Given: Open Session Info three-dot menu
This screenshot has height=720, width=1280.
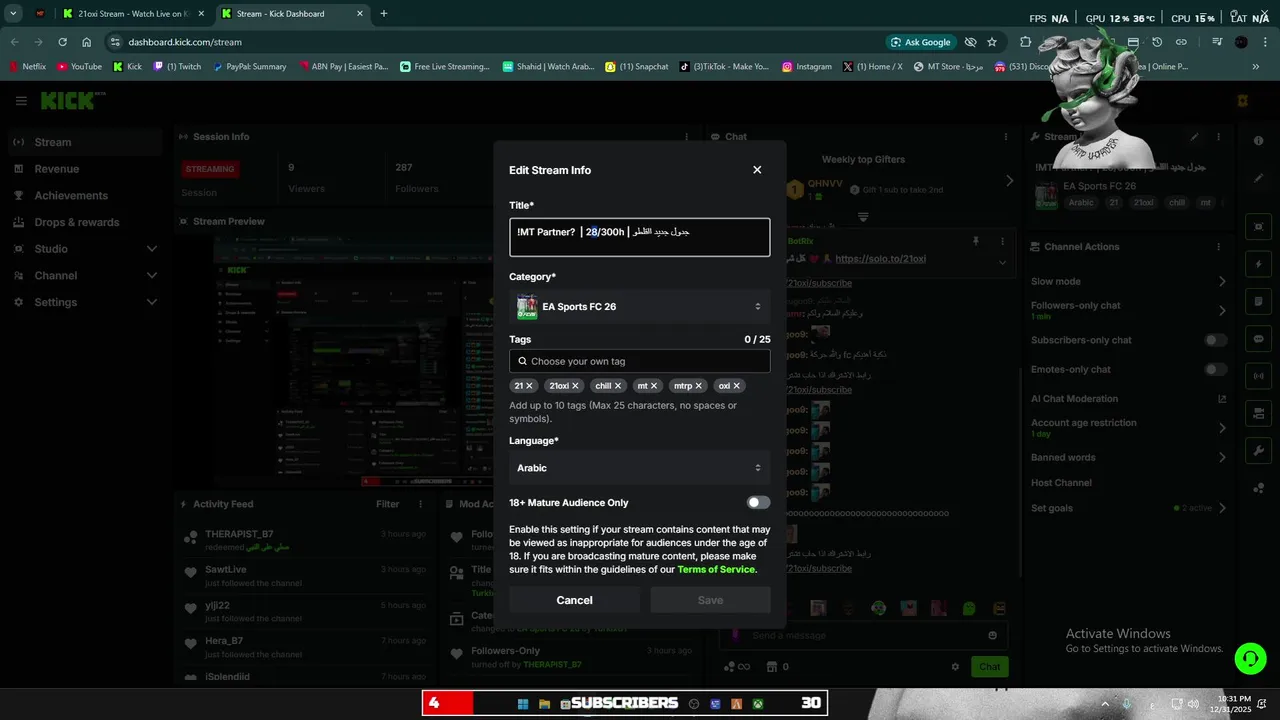Looking at the screenshot, I should [x=686, y=137].
